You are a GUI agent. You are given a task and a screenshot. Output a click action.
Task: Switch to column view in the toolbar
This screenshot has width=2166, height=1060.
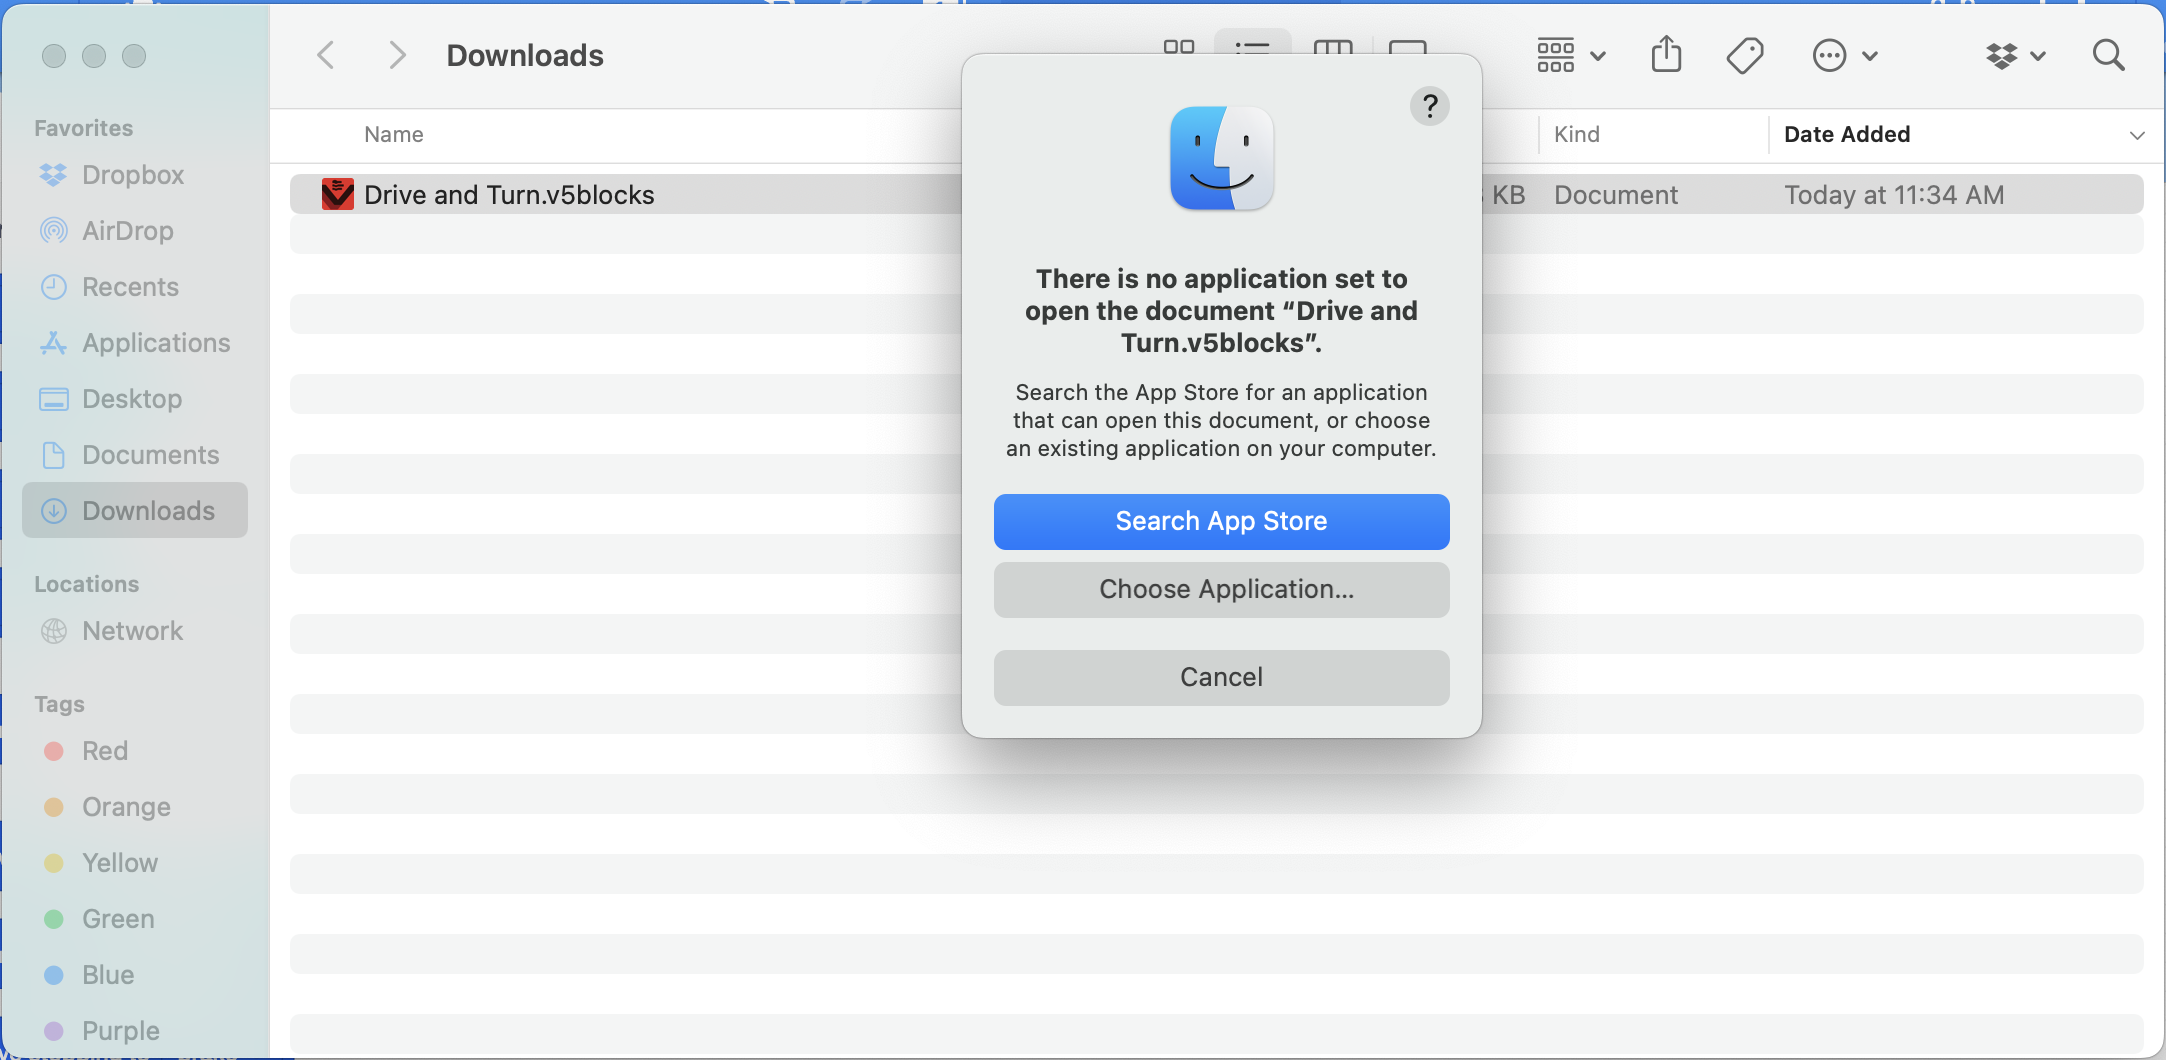point(1333,47)
